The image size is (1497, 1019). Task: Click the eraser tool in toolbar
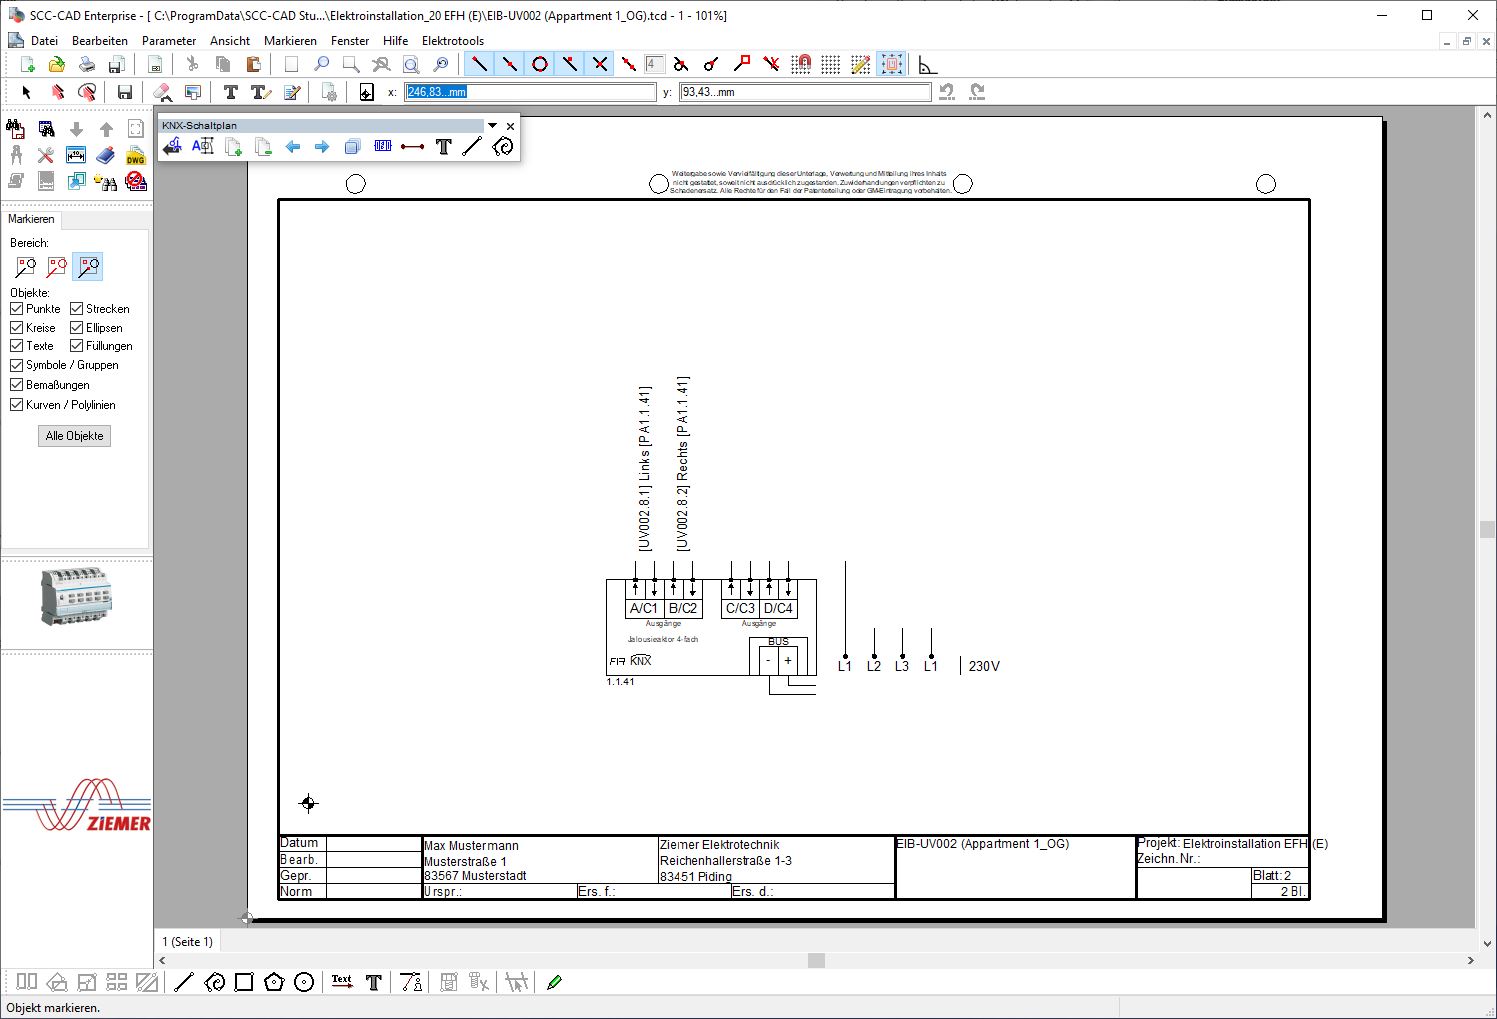pyautogui.click(x=163, y=92)
